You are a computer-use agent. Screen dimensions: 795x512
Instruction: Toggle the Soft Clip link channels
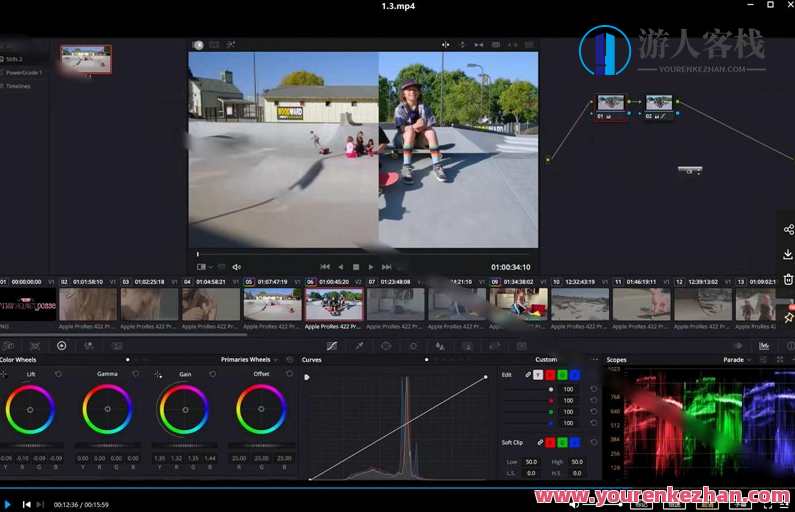tap(541, 442)
